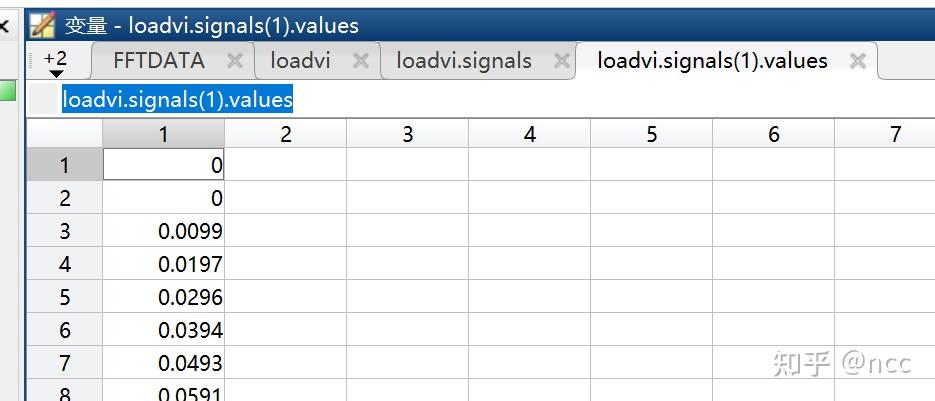Image resolution: width=935 pixels, height=401 pixels.
Task: Open the +2 hidden tabs dropdown
Action: (x=56, y=64)
